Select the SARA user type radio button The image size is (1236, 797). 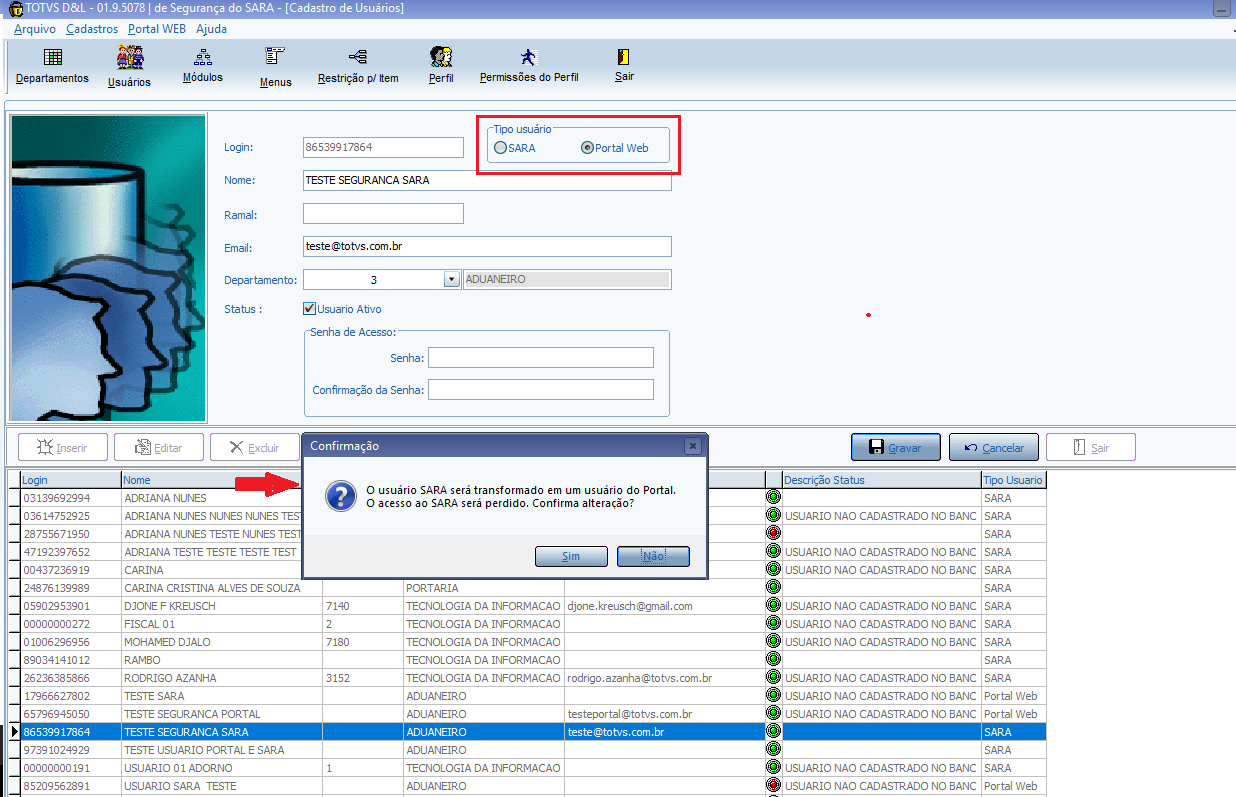(x=500, y=148)
